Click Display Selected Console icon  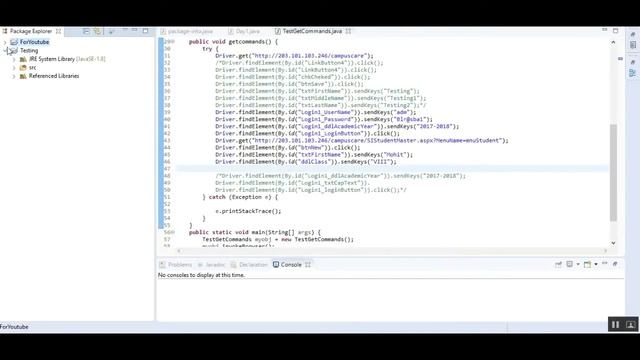coord(570,264)
